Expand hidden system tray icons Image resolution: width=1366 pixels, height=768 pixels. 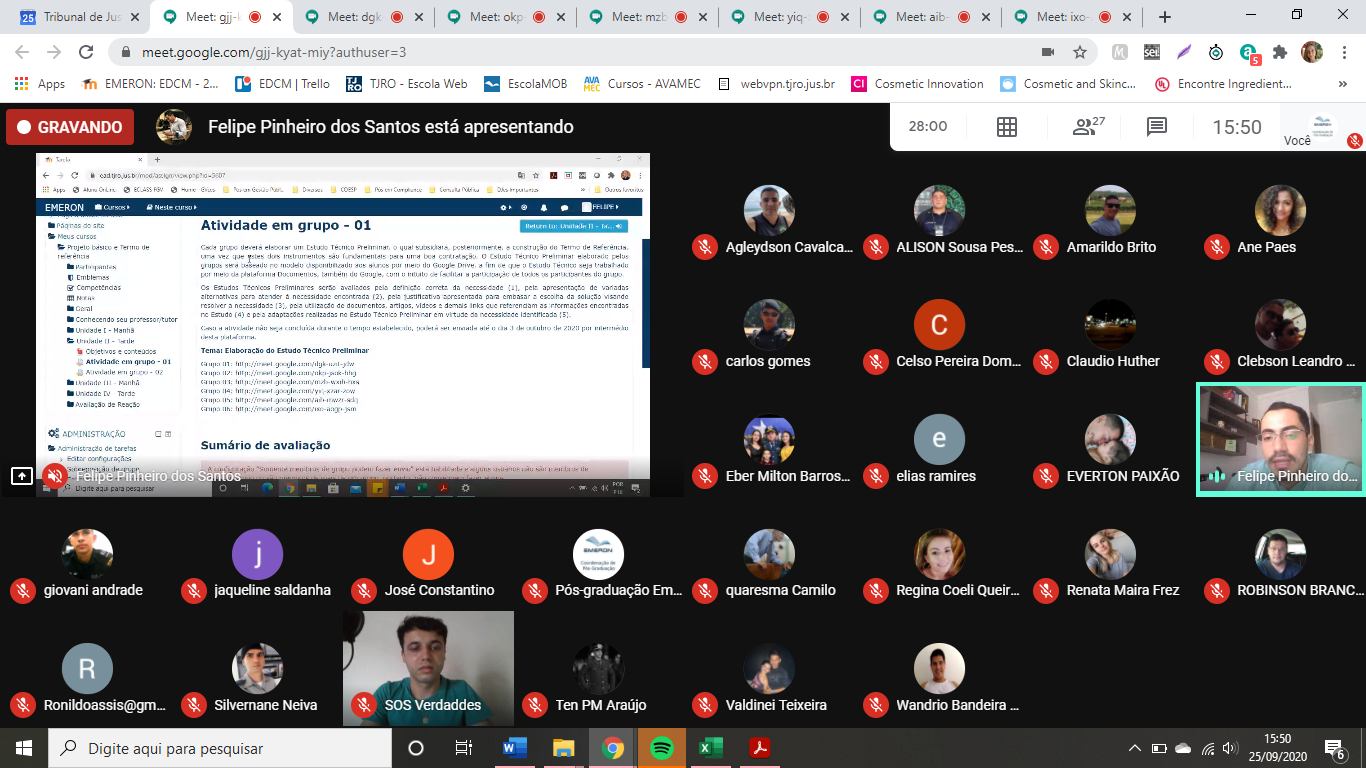point(1135,748)
